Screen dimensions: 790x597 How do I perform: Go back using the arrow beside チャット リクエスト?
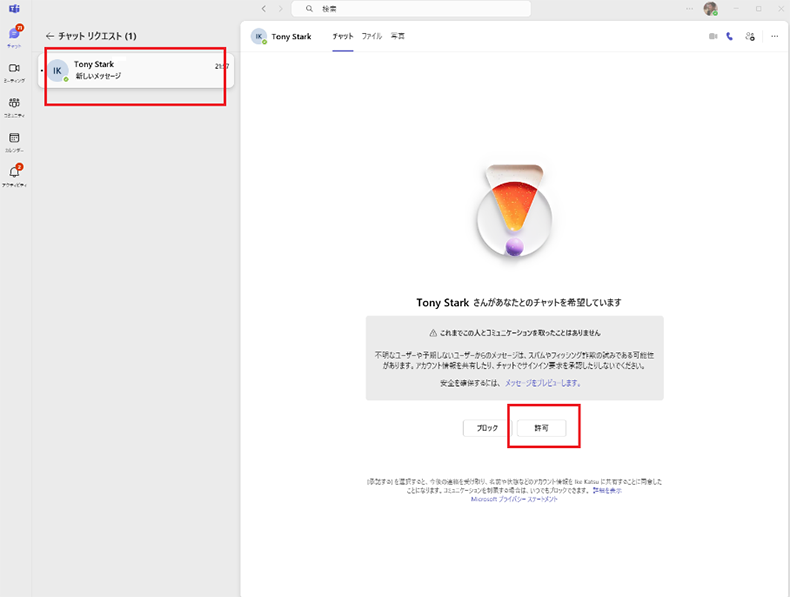point(50,36)
